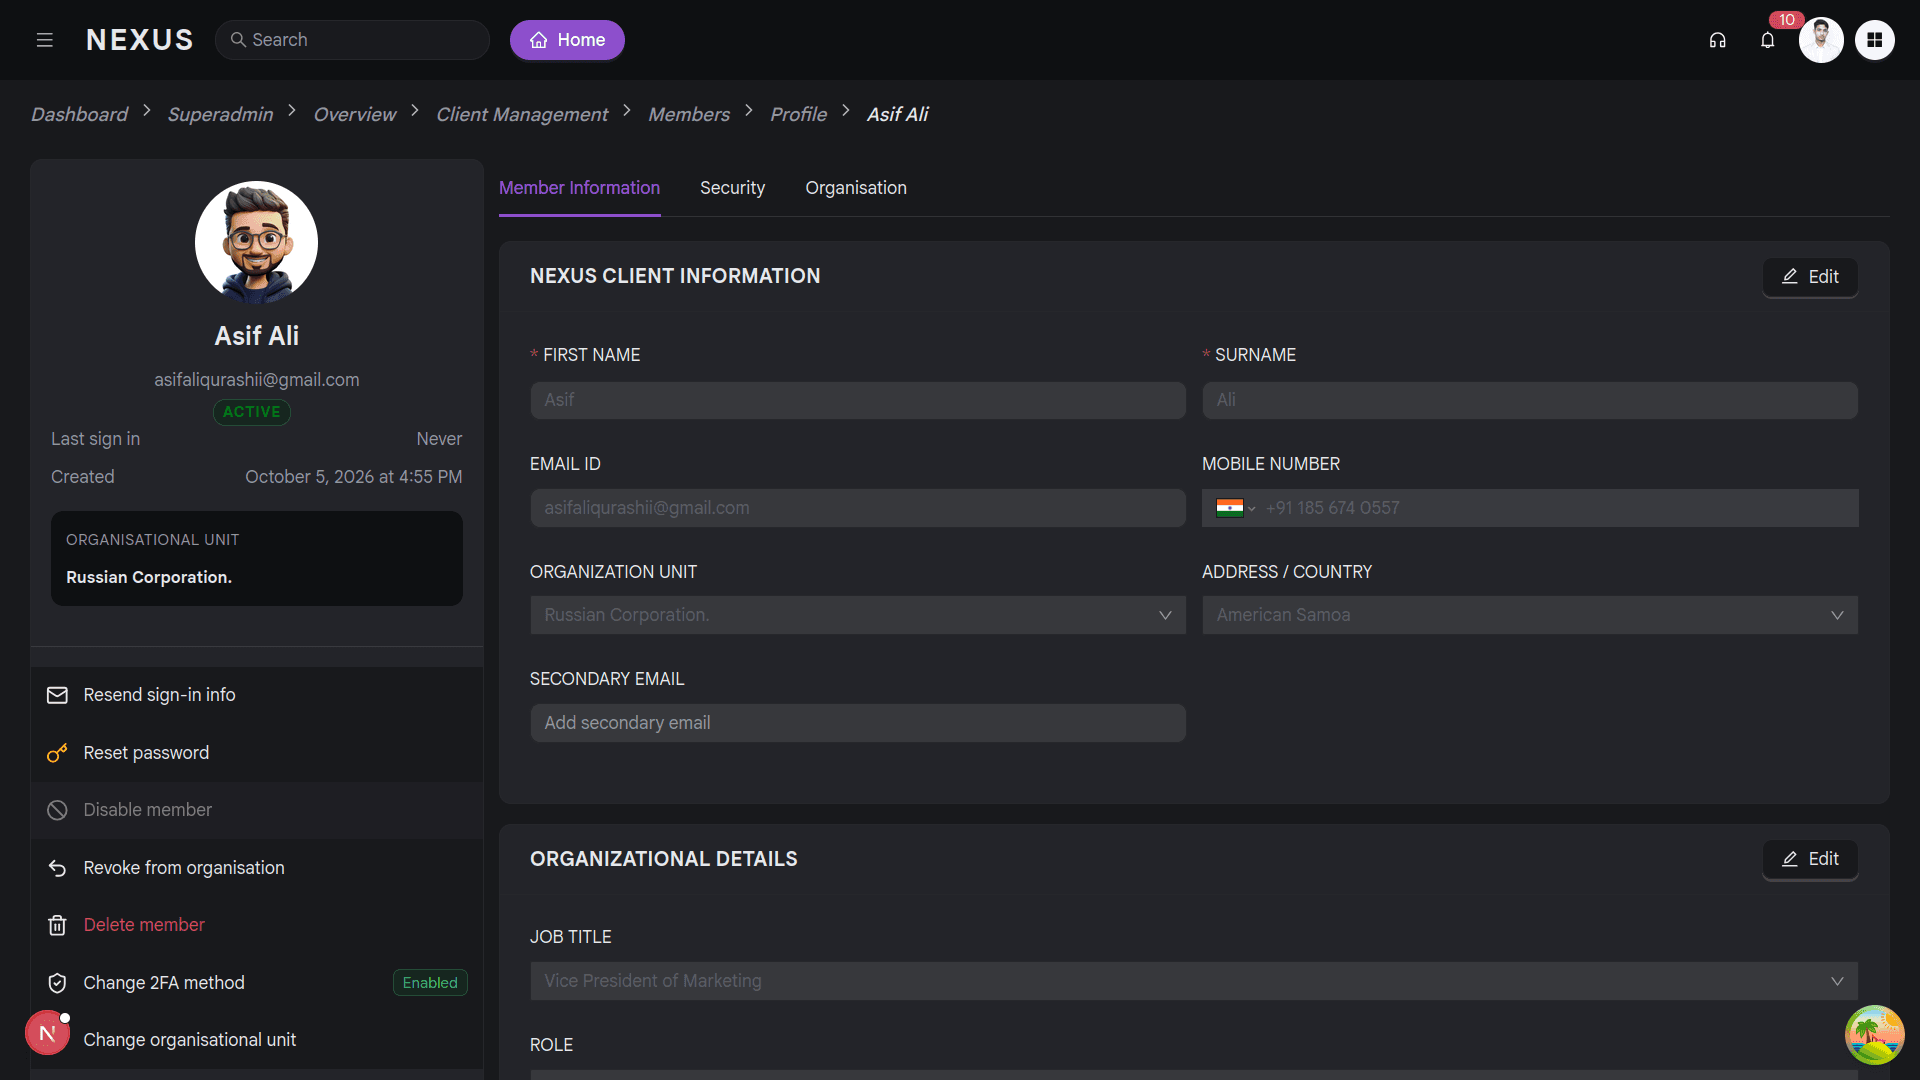Image resolution: width=1920 pixels, height=1080 pixels.
Task: Go to Superadmin breadcrumb
Action: coord(220,114)
